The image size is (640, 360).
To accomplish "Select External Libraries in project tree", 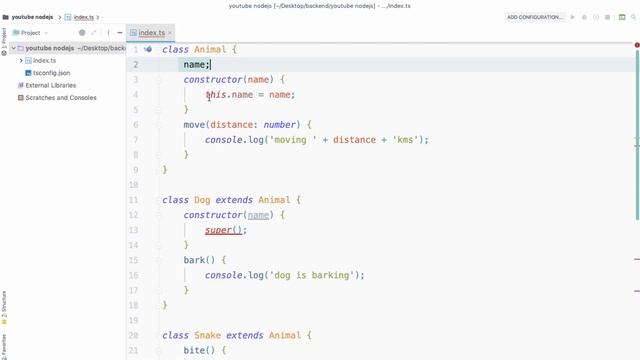I will pyautogui.click(x=50, y=85).
